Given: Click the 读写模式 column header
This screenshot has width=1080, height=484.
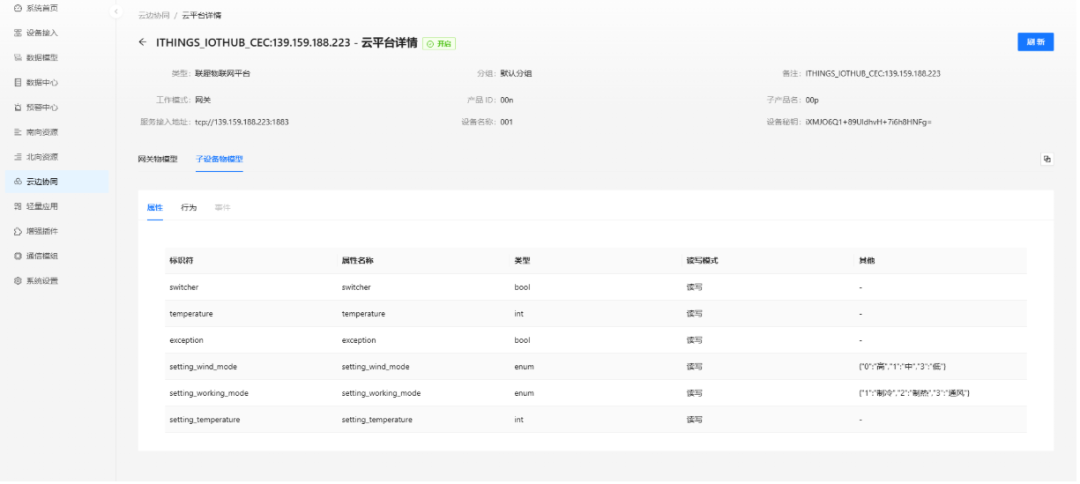Looking at the screenshot, I should coord(703,261).
